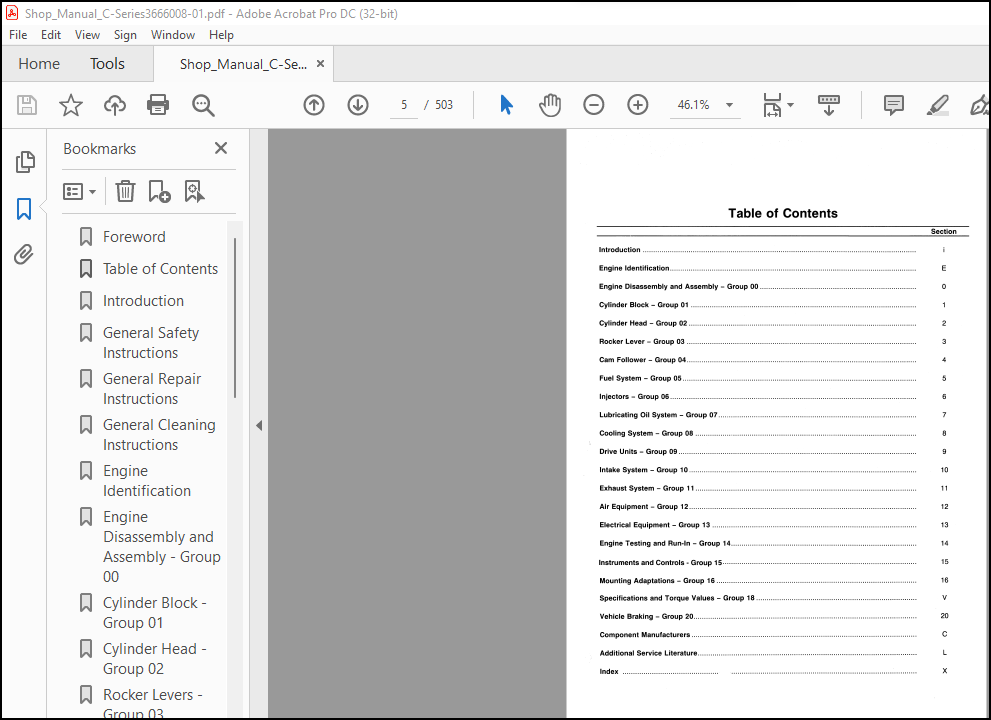Click 'Vehicle Braking – Group 20' entry
Image resolution: width=991 pixels, height=720 pixels.
click(x=646, y=616)
